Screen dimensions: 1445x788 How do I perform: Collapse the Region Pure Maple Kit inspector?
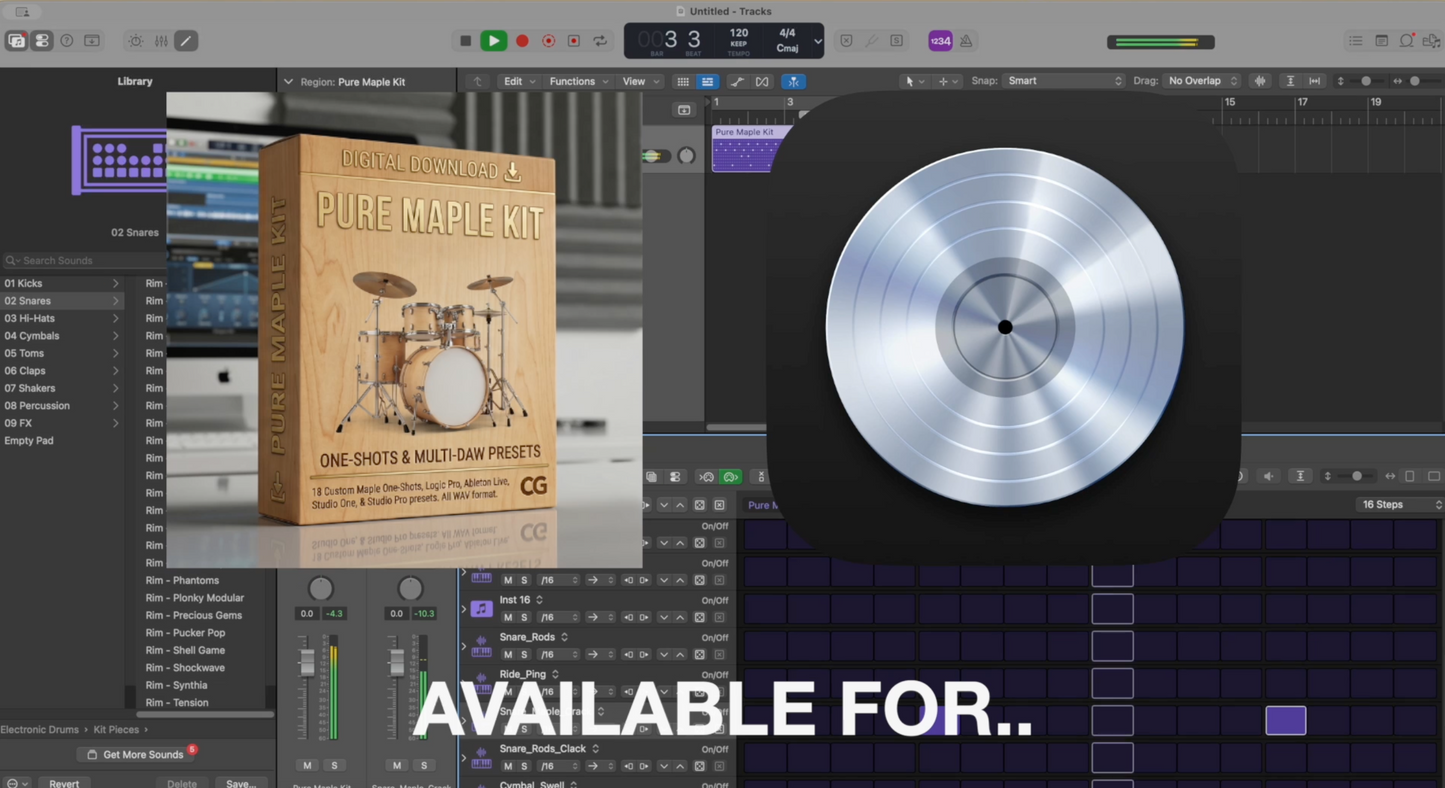click(x=288, y=82)
